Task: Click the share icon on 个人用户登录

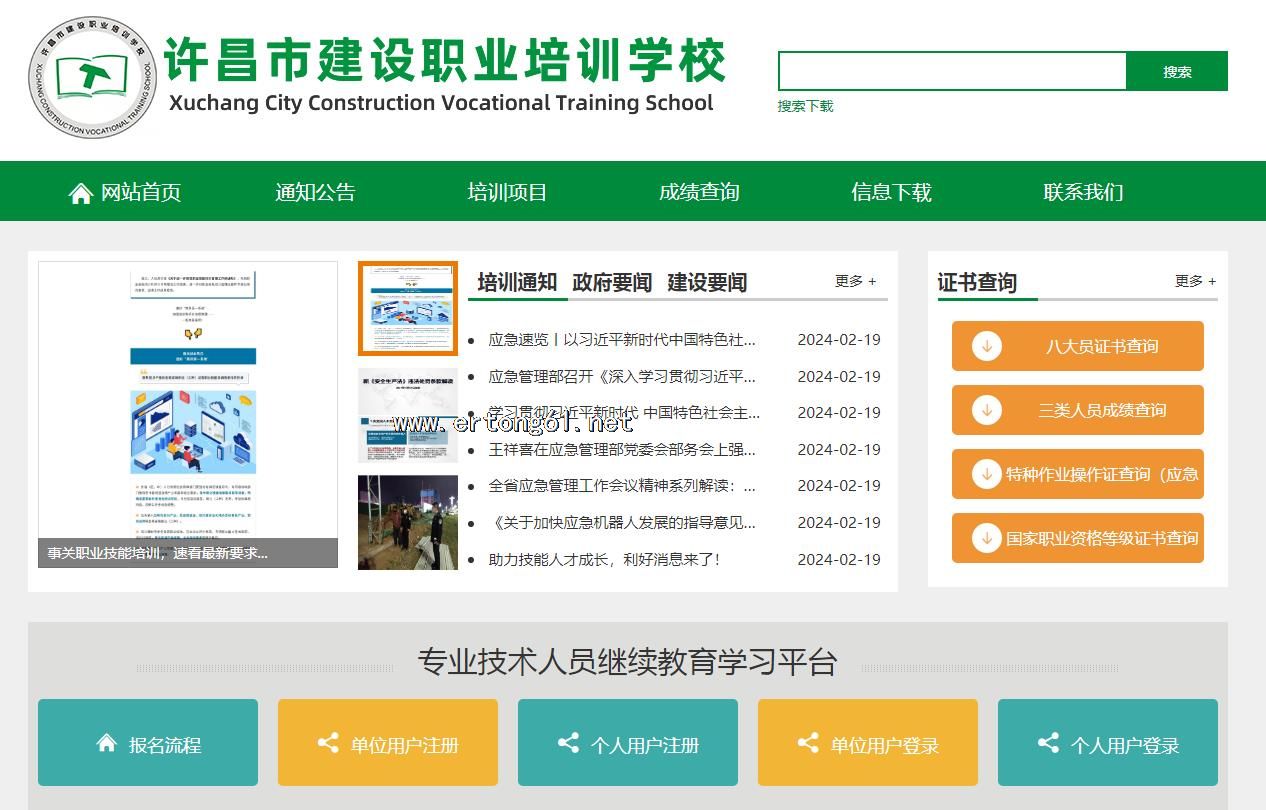Action: (1048, 743)
